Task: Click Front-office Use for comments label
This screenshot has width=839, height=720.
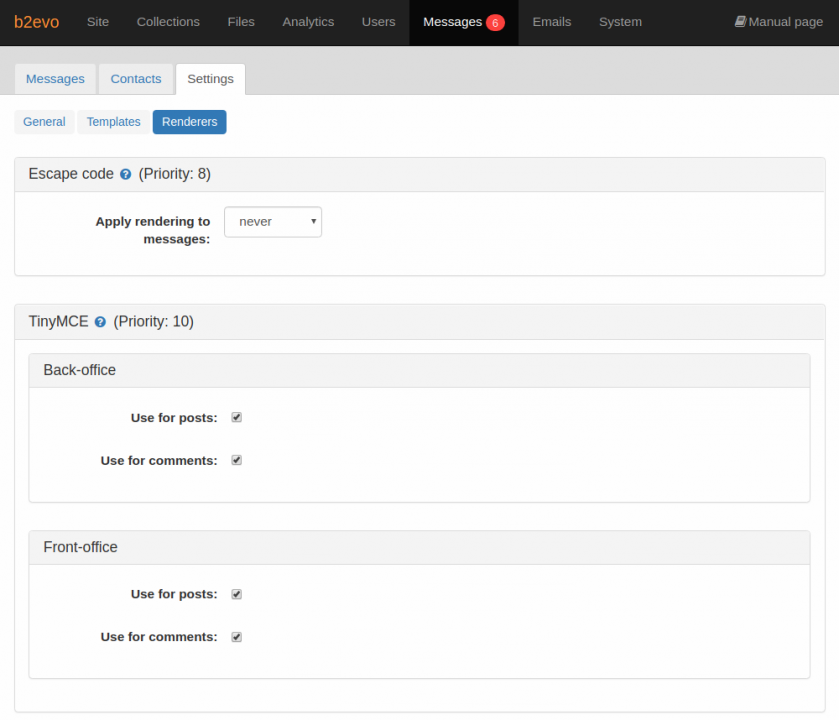Action: [x=159, y=637]
